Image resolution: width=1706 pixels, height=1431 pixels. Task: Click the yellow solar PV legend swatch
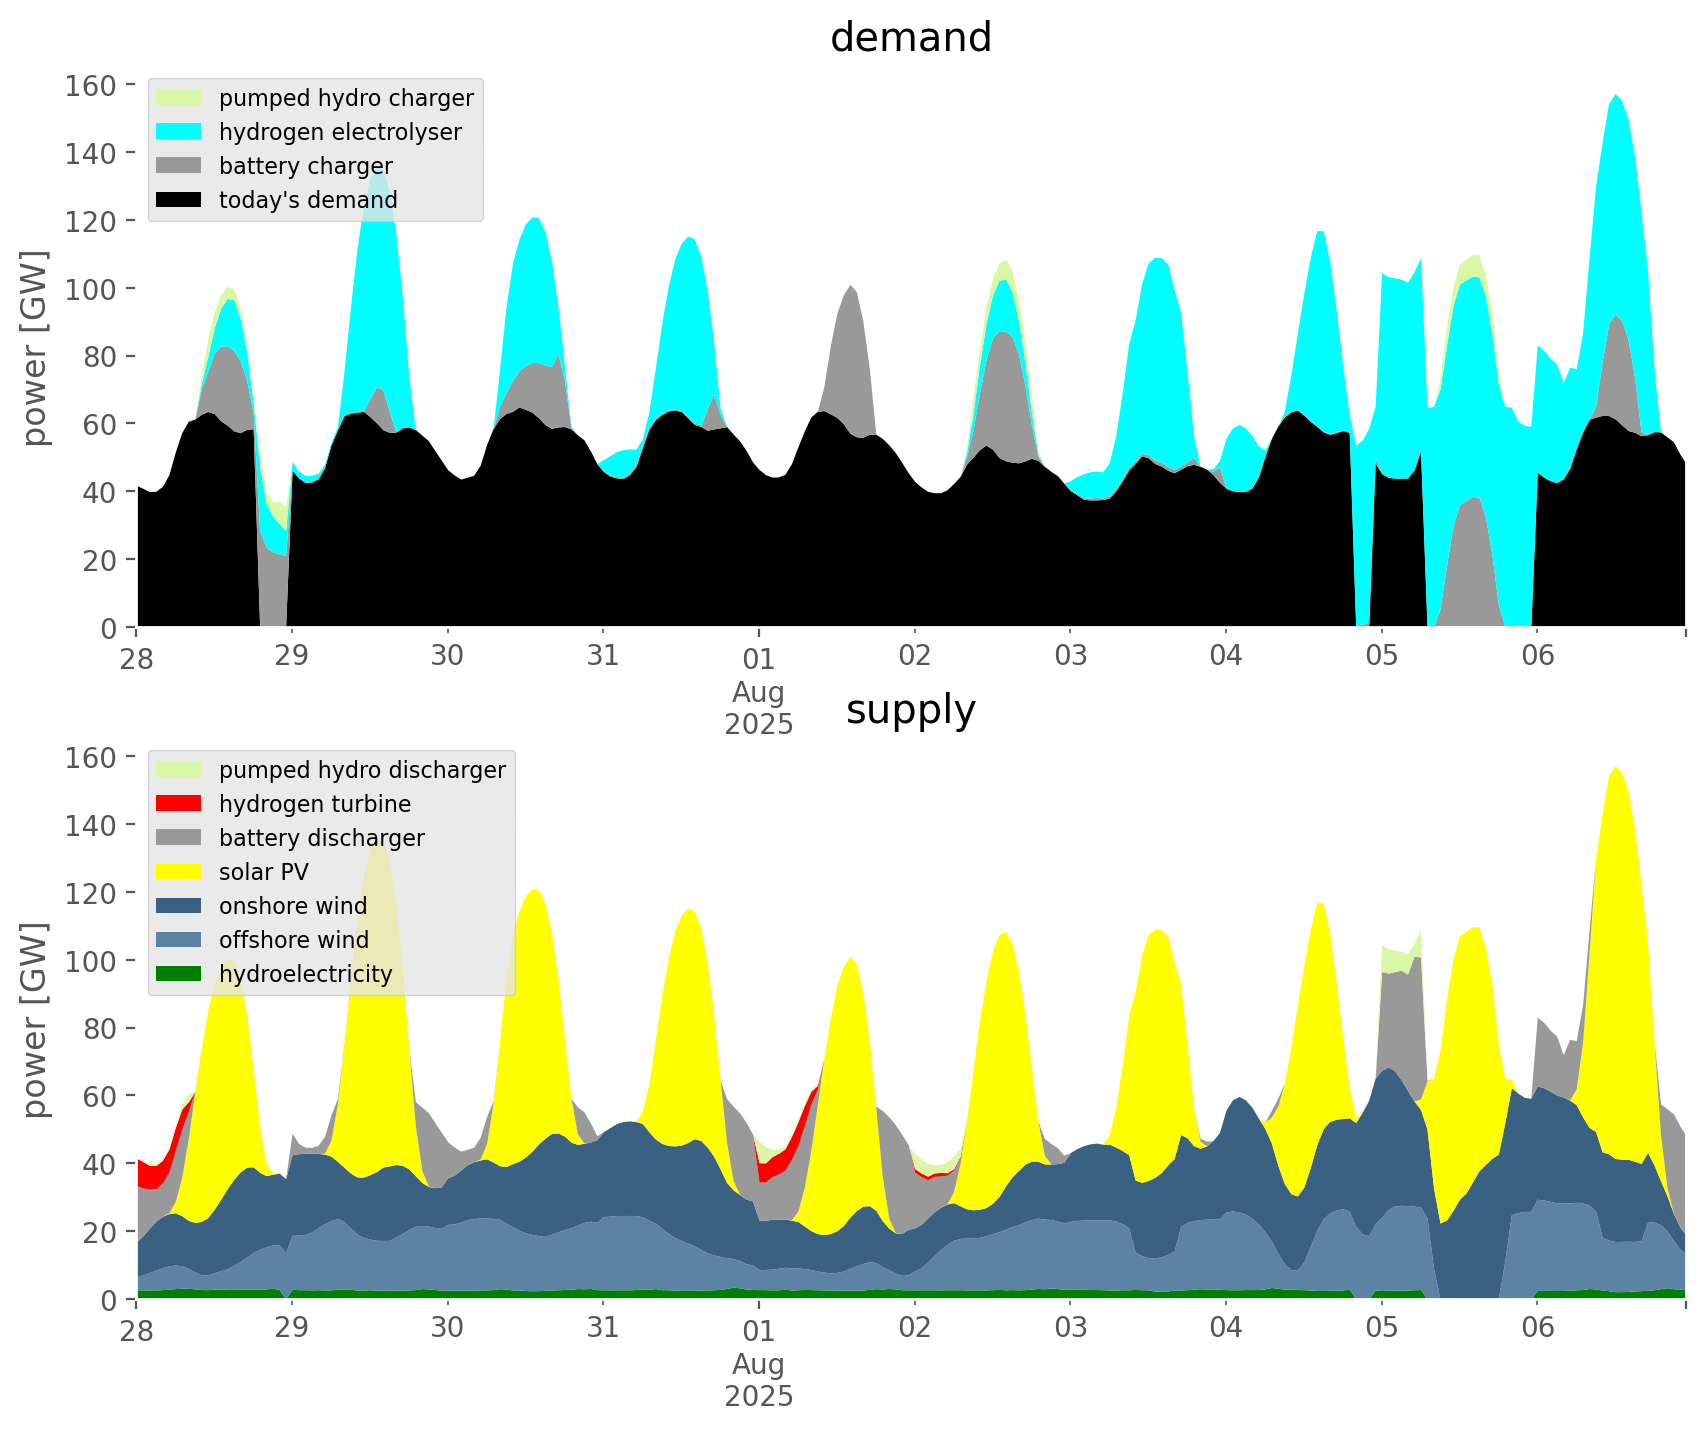(179, 872)
